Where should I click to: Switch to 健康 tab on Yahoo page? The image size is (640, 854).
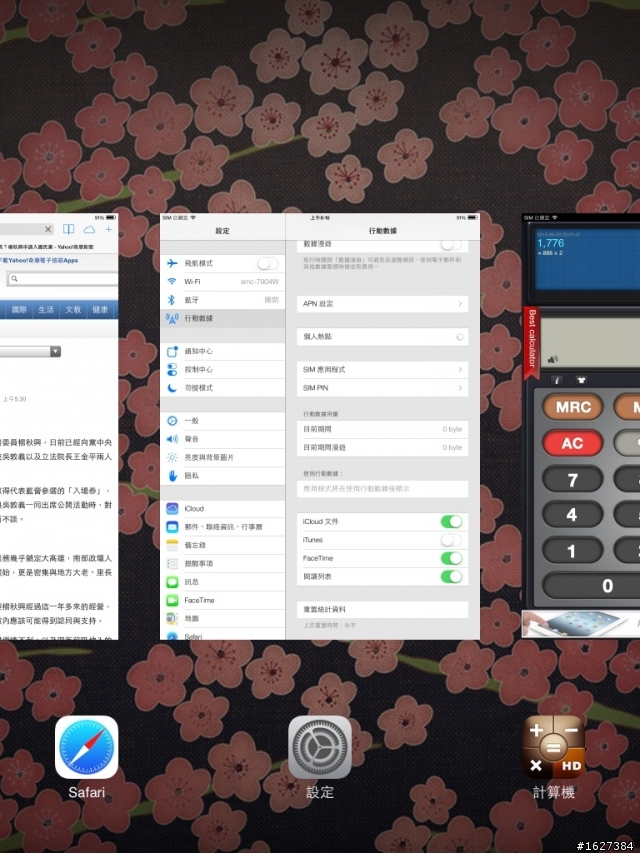tap(100, 309)
